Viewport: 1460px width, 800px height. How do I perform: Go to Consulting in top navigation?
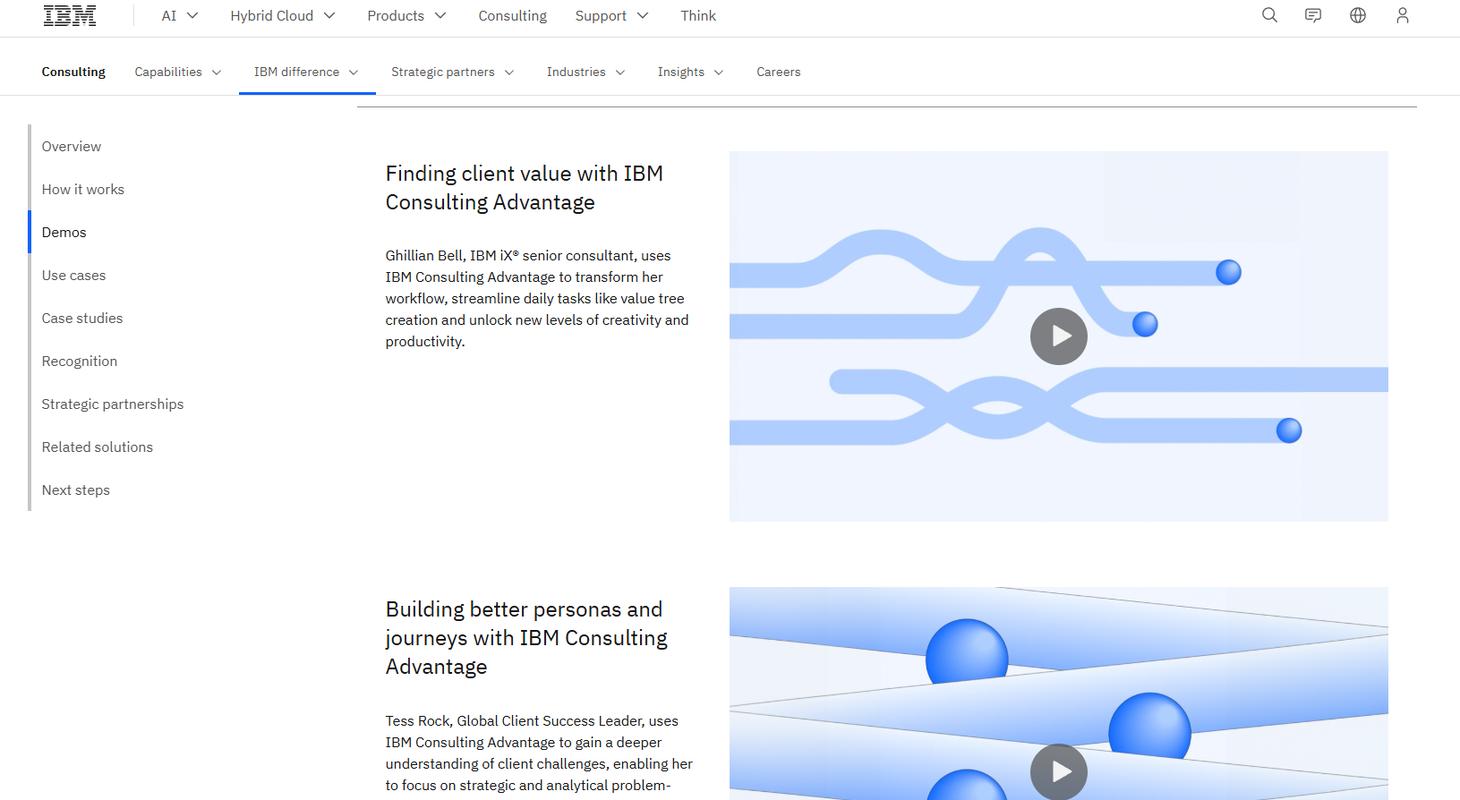512,16
